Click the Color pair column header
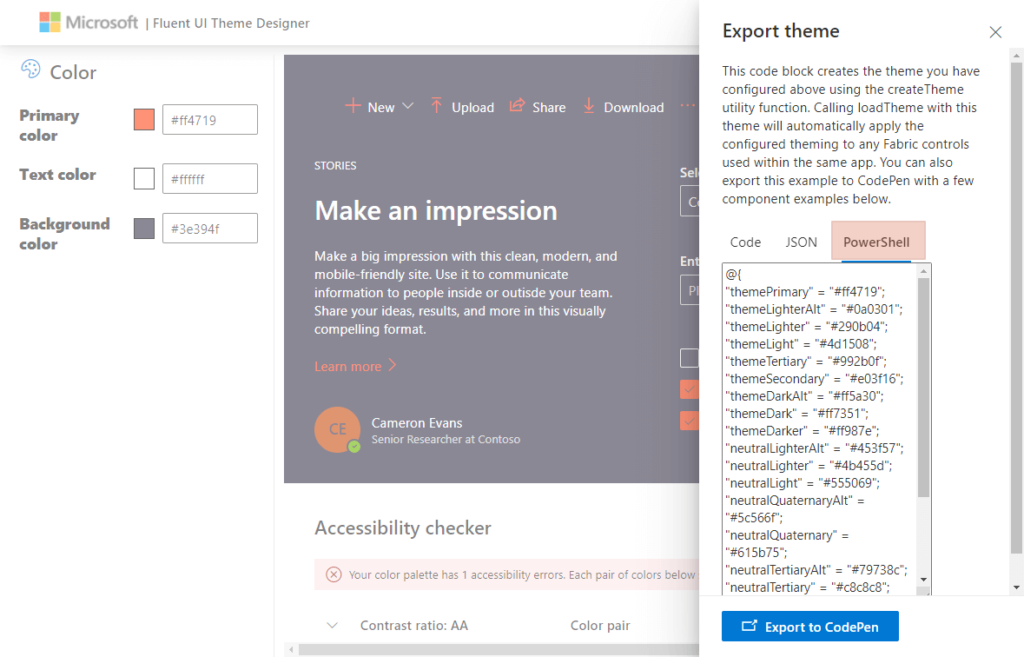Image resolution: width=1024 pixels, height=657 pixels. (x=600, y=626)
